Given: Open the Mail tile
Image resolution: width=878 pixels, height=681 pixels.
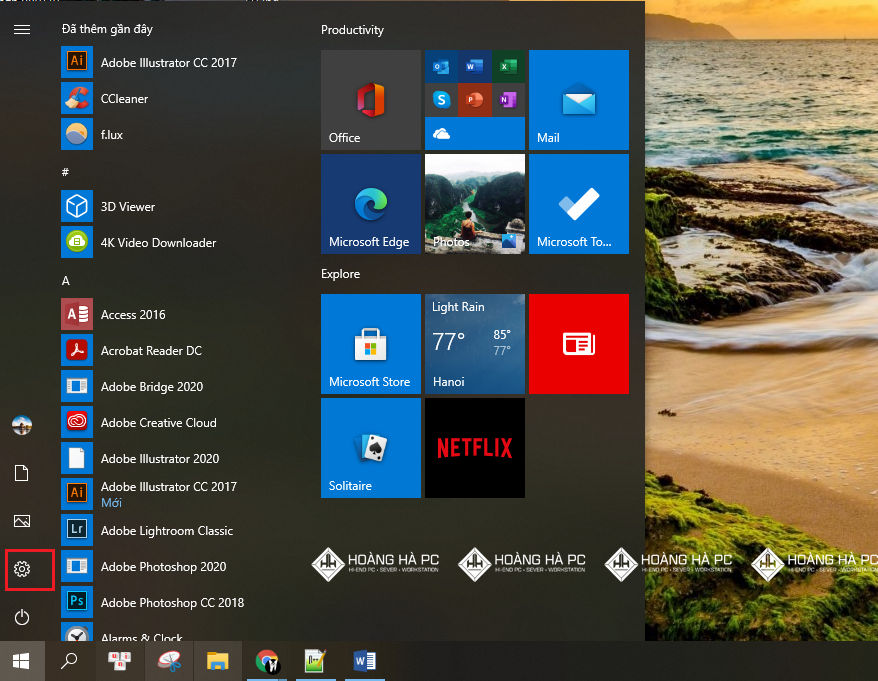Looking at the screenshot, I should [x=578, y=99].
